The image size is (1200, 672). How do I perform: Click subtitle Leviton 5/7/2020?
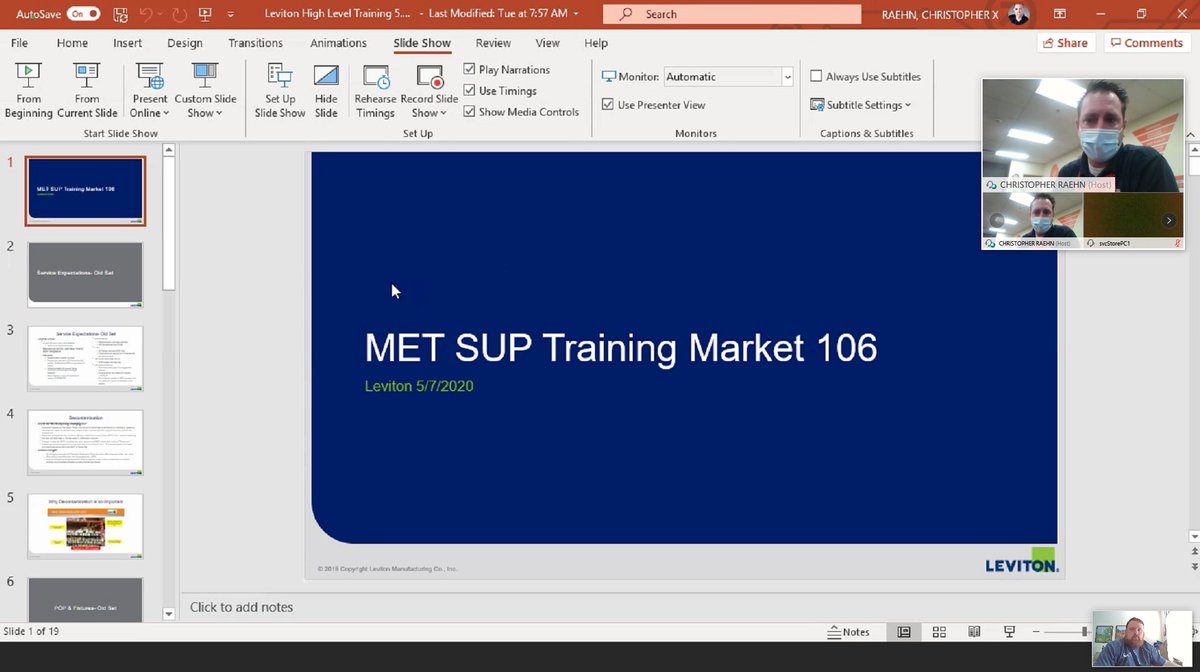419,386
